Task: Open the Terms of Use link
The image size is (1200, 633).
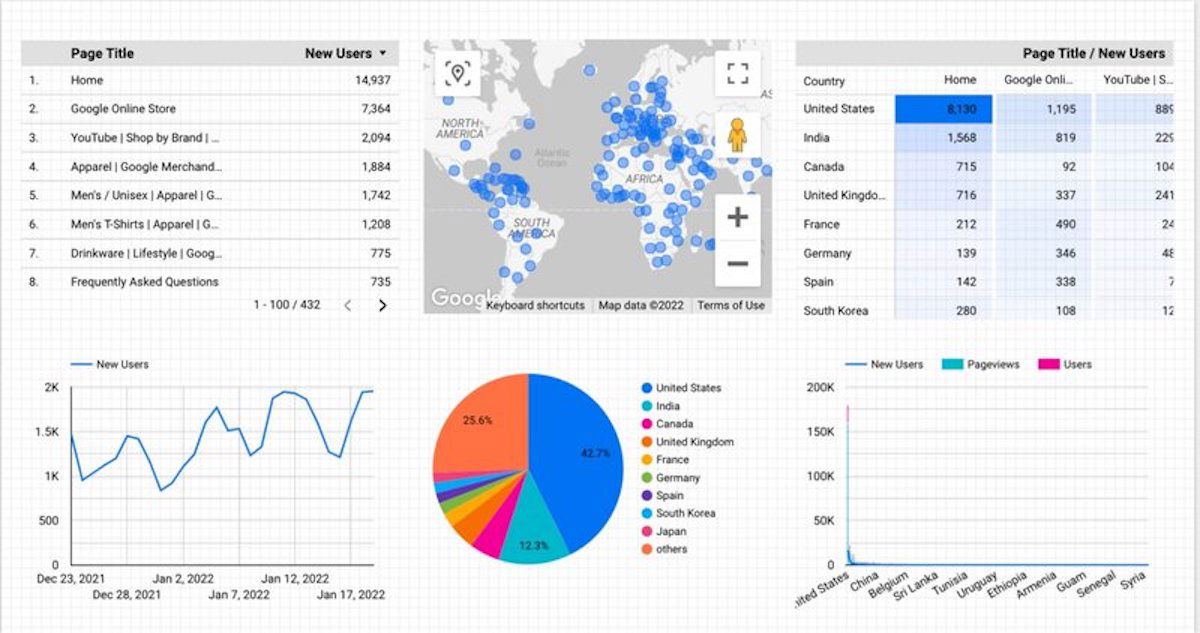Action: tap(733, 306)
